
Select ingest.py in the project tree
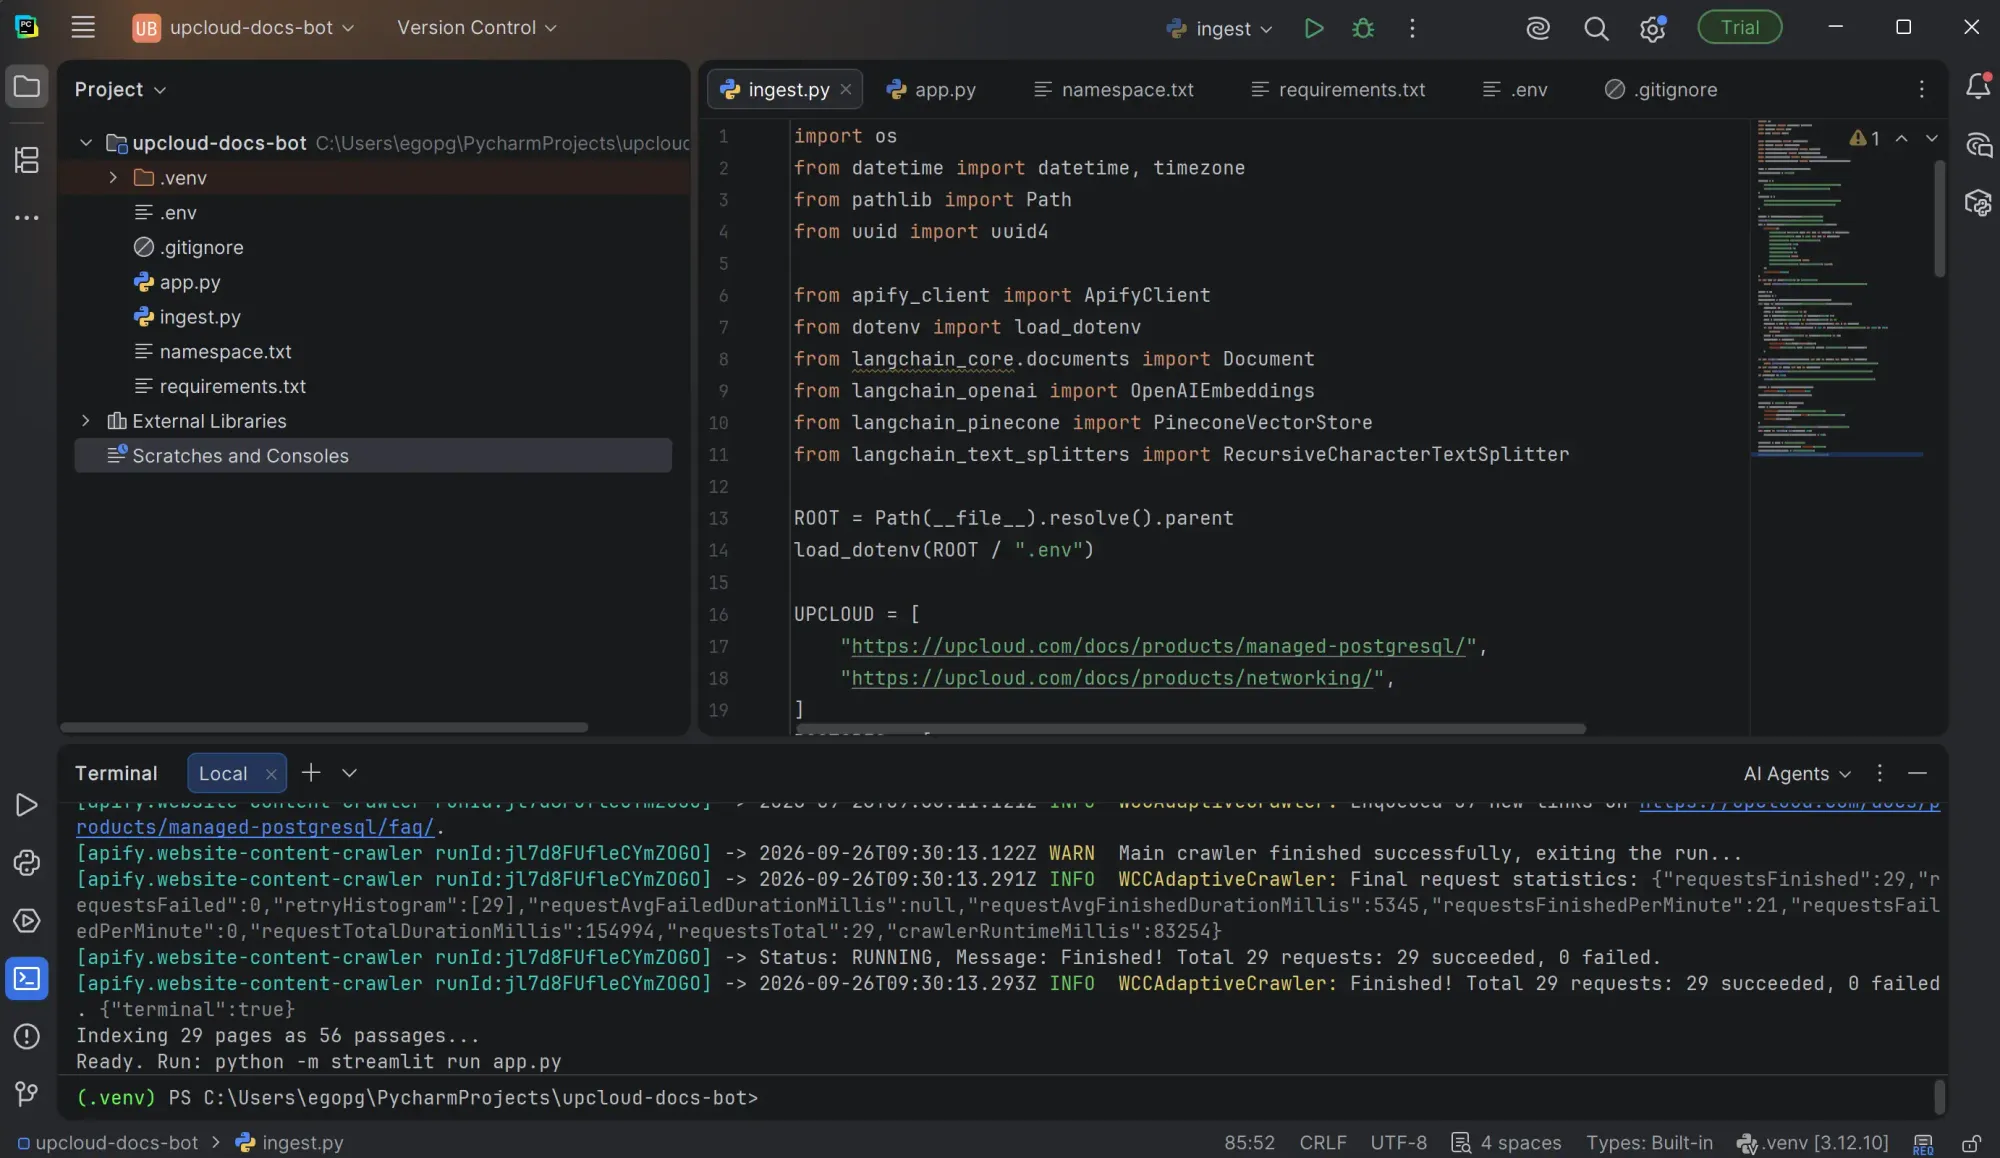click(200, 317)
